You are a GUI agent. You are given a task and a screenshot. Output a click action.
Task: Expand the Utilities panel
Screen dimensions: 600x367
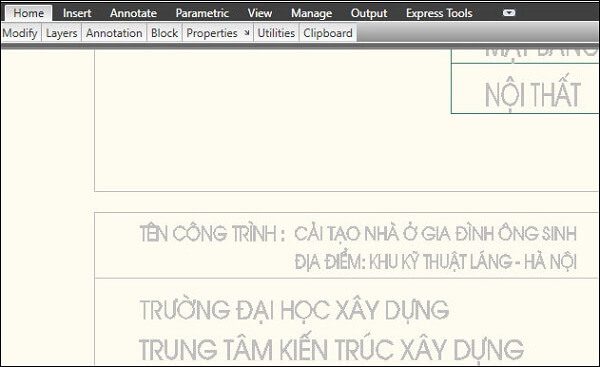(276, 33)
